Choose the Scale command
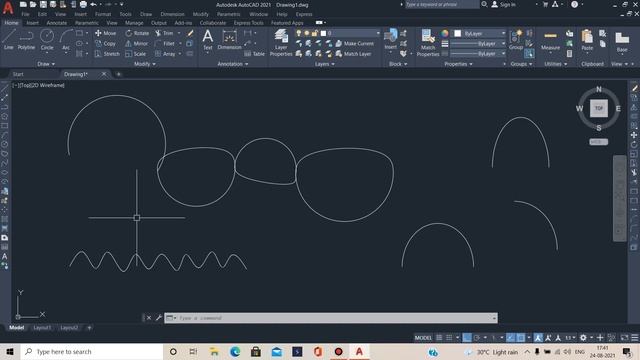Viewport: 640px width, 360px height. pyautogui.click(x=136, y=54)
